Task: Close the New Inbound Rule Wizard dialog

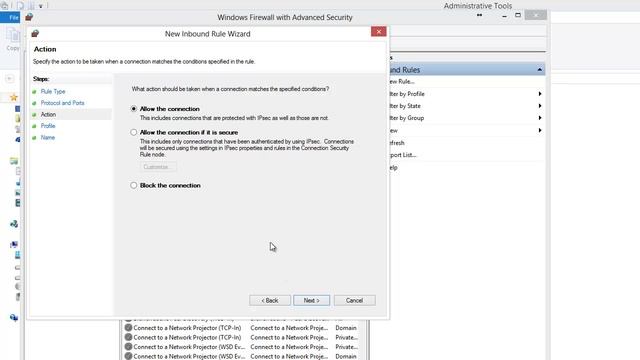Action: pyautogui.click(x=378, y=31)
